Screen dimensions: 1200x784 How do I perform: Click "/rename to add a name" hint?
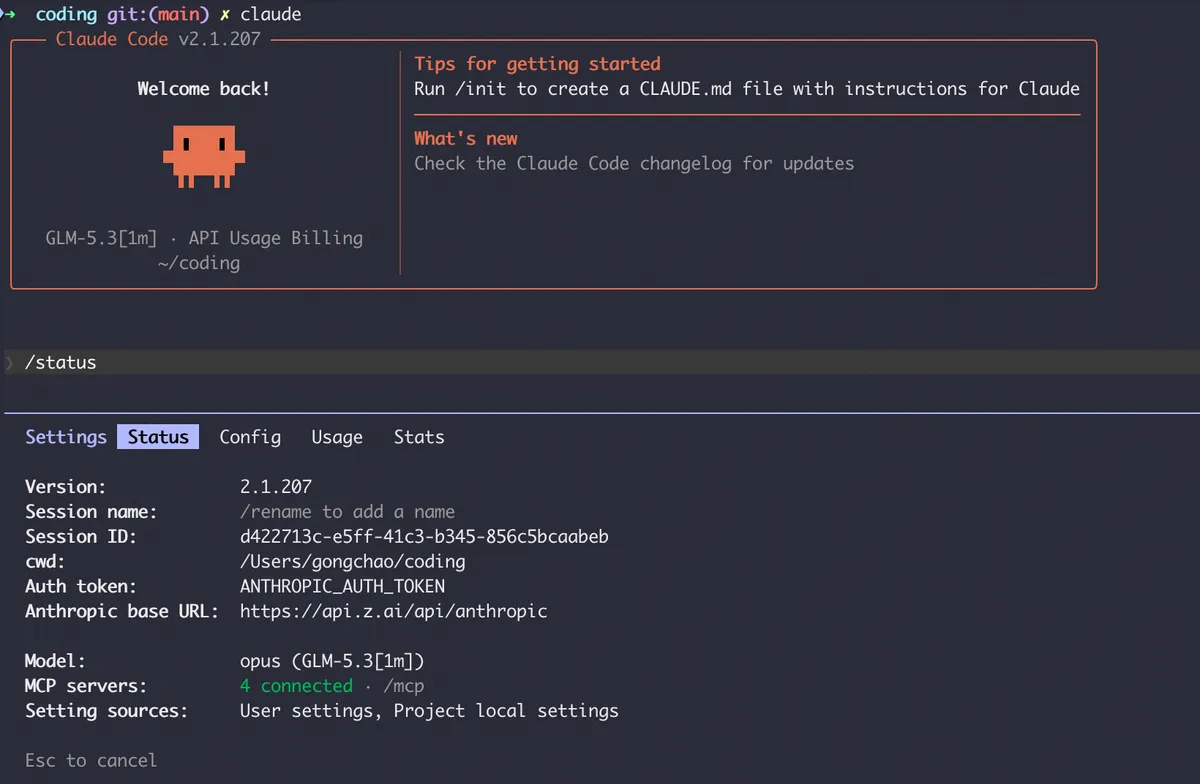[x=347, y=512]
